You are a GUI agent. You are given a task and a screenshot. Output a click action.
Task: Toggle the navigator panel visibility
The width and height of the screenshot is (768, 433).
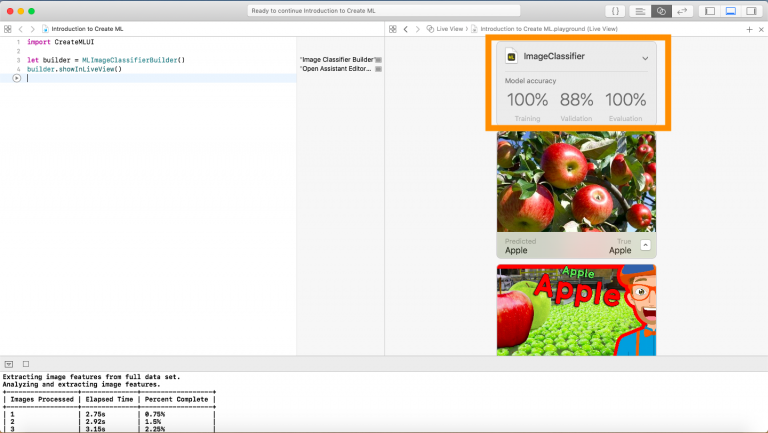(709, 11)
